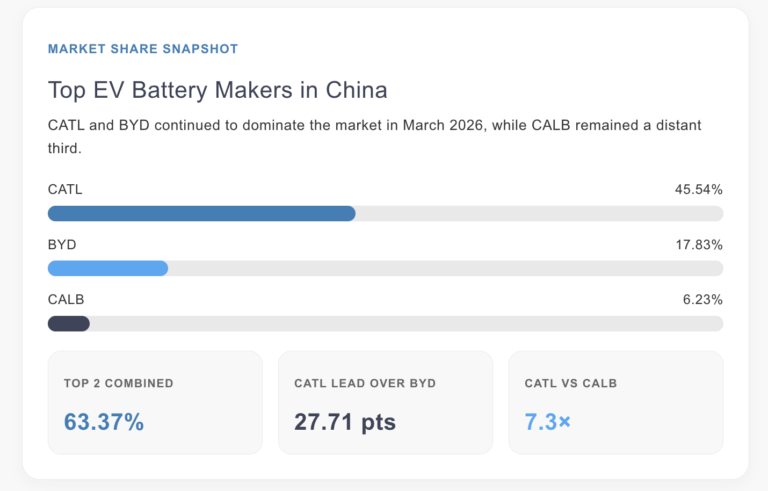Click the empty gray track of CALB bar
768x491 pixels.
[x=400, y=323]
